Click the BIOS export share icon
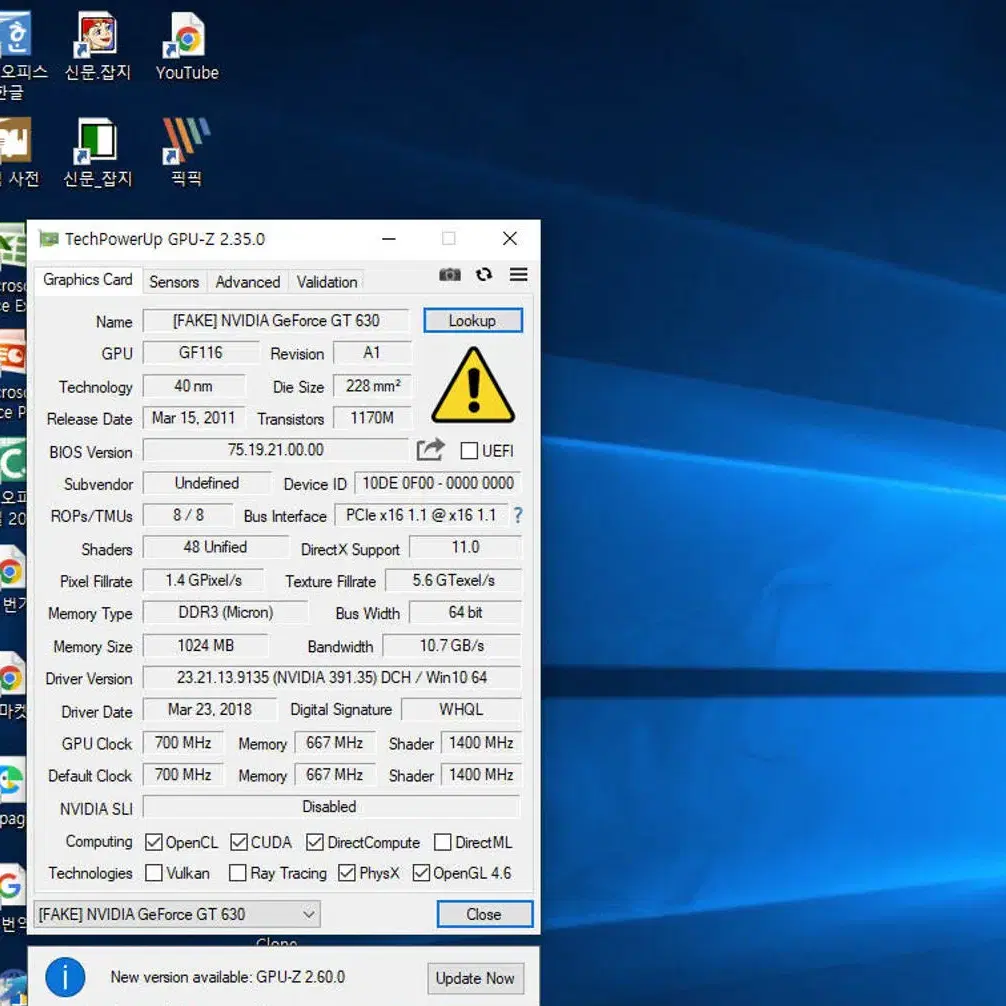 pos(430,450)
